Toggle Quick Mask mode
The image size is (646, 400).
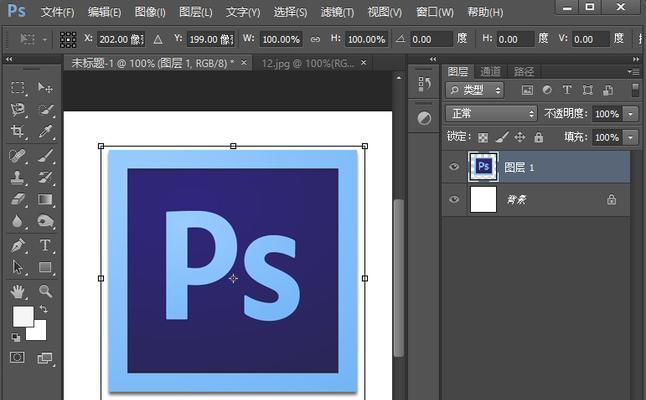click(17, 357)
